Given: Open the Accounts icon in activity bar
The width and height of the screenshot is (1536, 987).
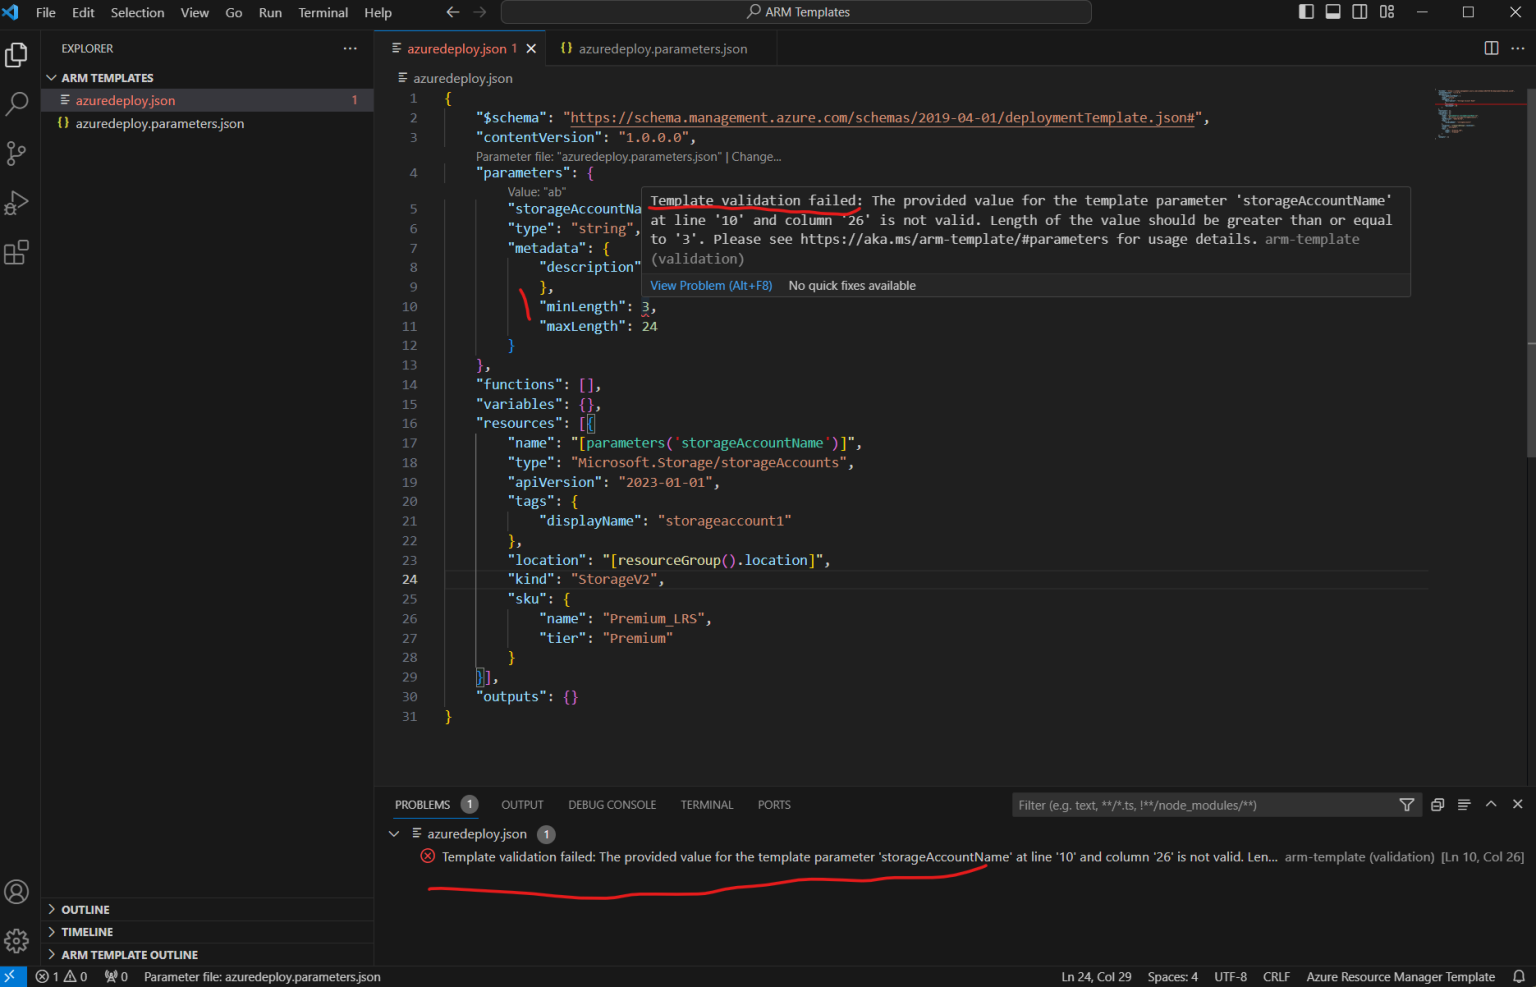Looking at the screenshot, I should click(16, 891).
